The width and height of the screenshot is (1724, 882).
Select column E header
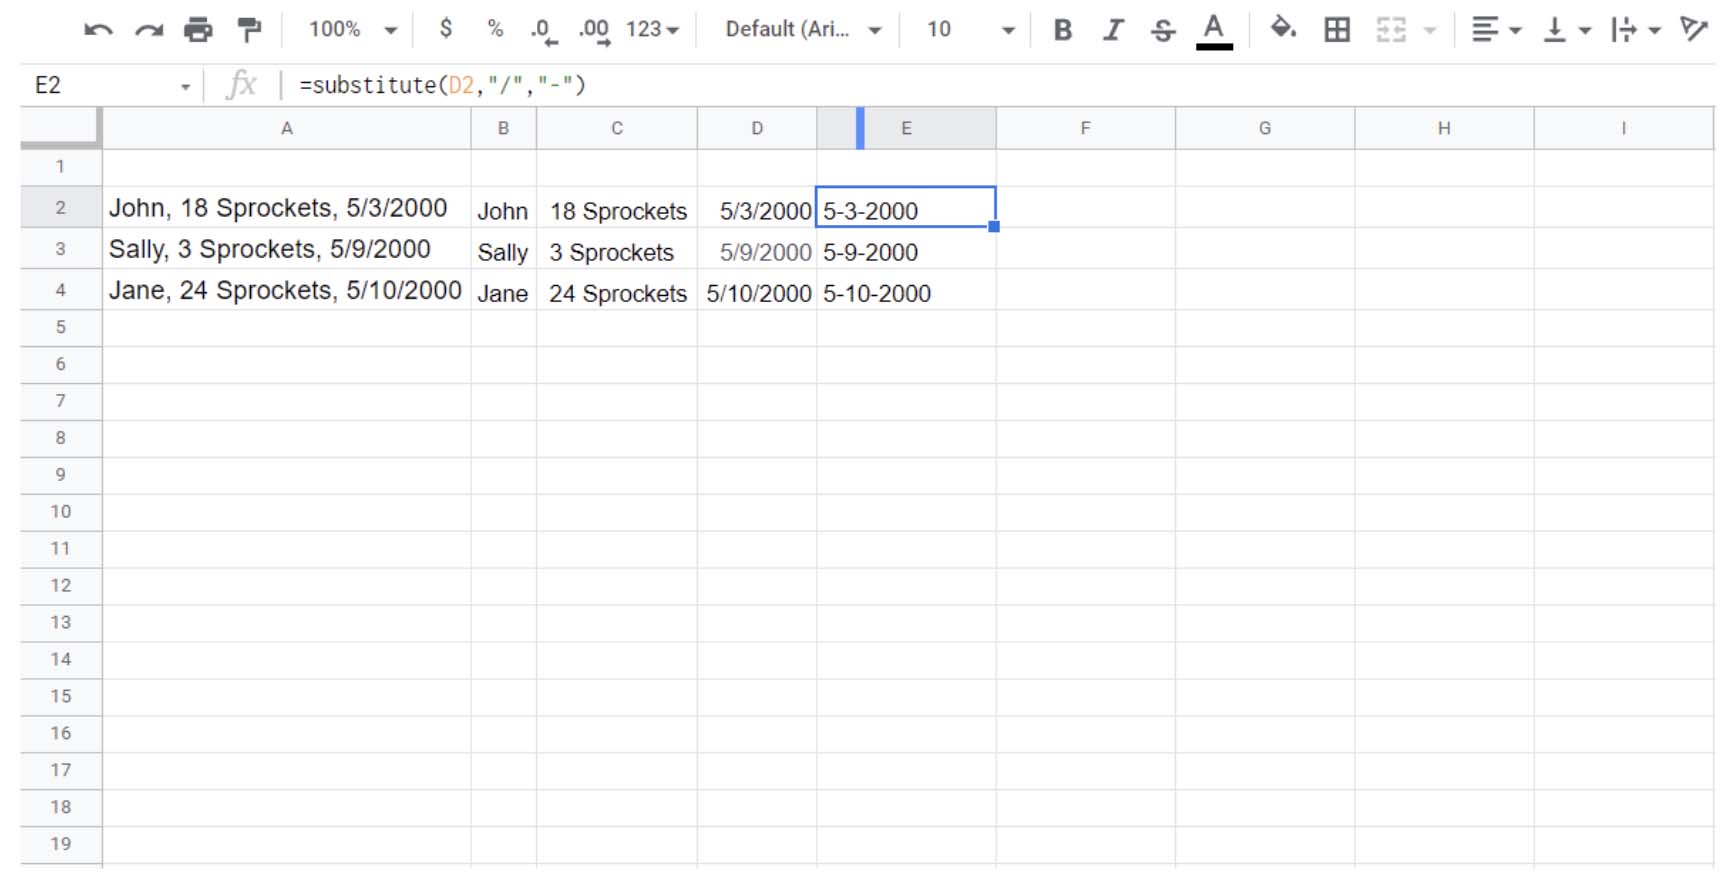click(x=906, y=128)
